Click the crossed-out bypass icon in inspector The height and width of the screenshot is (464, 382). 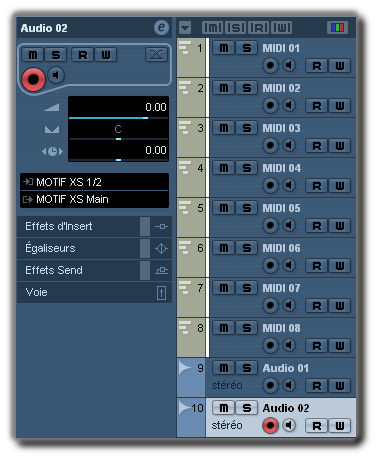coord(156,54)
